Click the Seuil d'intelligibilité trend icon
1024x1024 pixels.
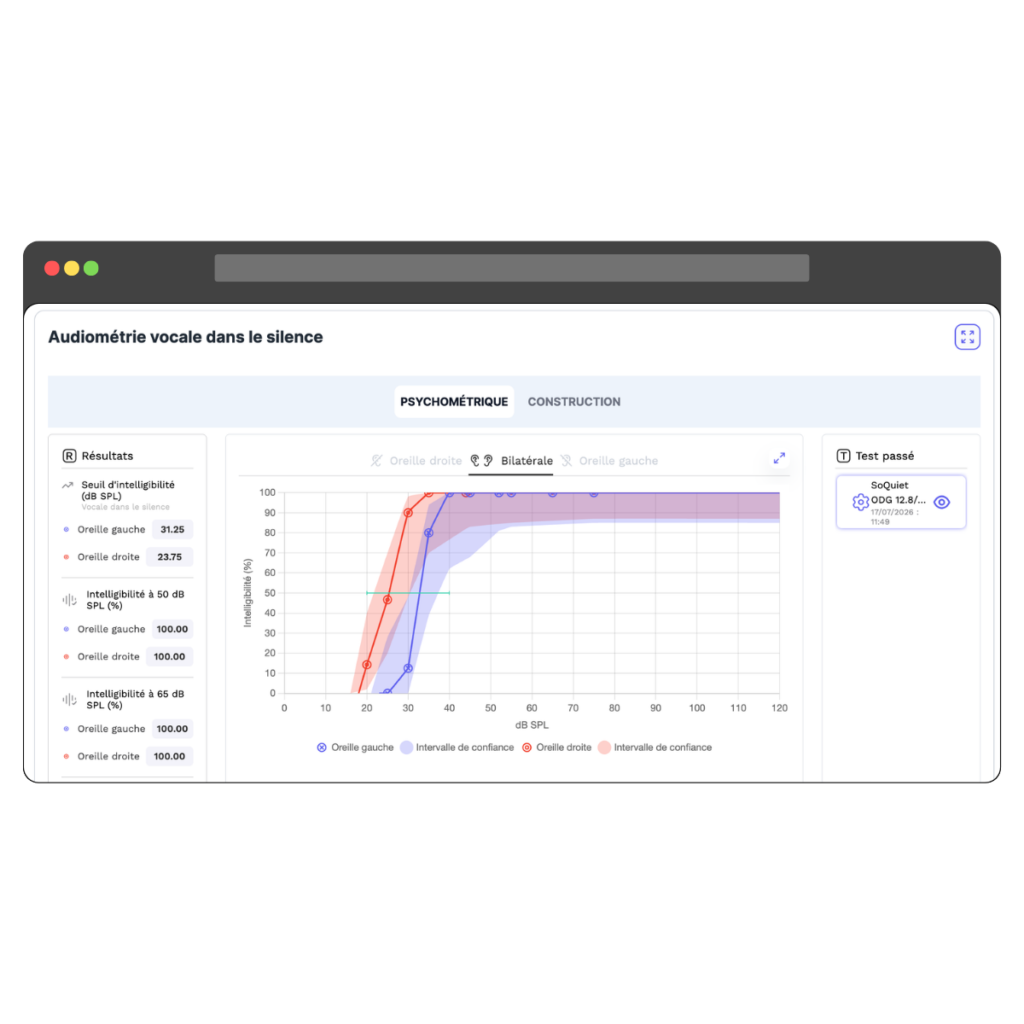(67, 485)
